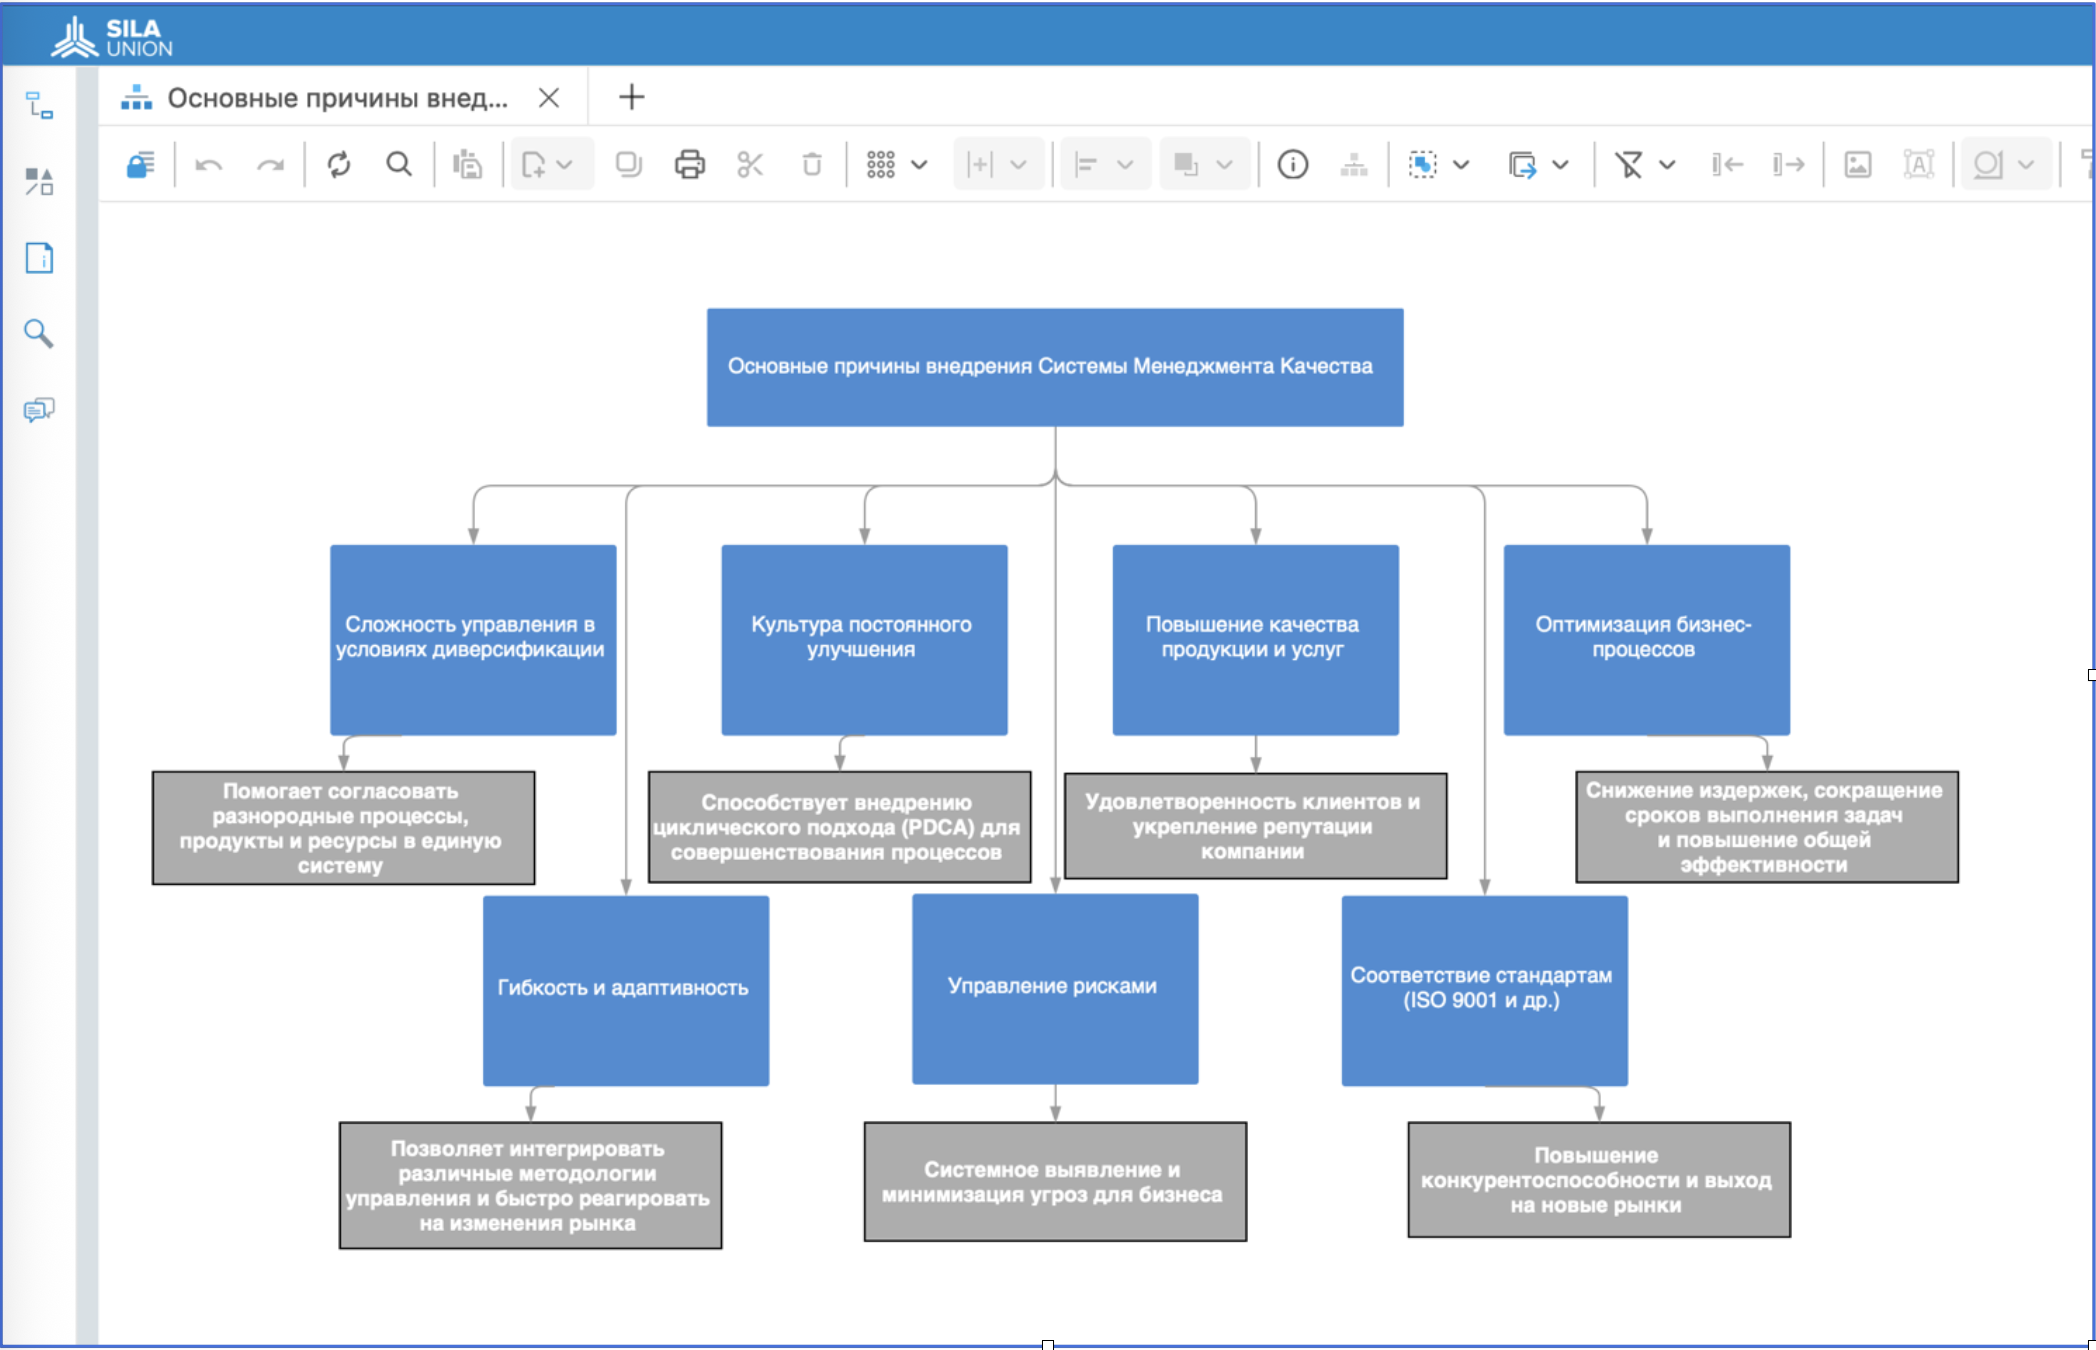Open the document properties sidebar icon

pos(39,258)
